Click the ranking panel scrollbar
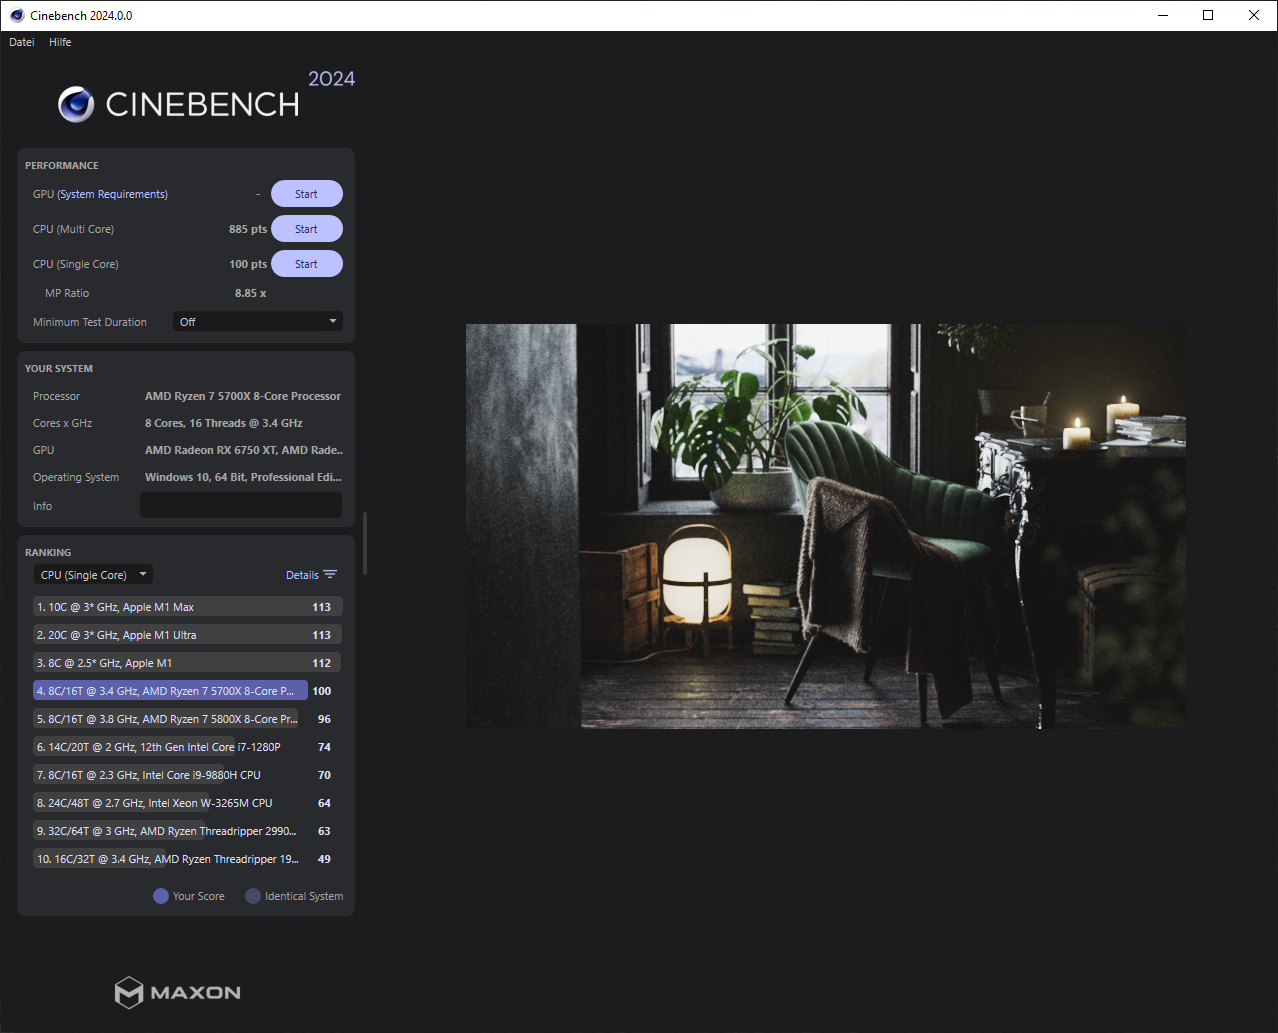 365,543
